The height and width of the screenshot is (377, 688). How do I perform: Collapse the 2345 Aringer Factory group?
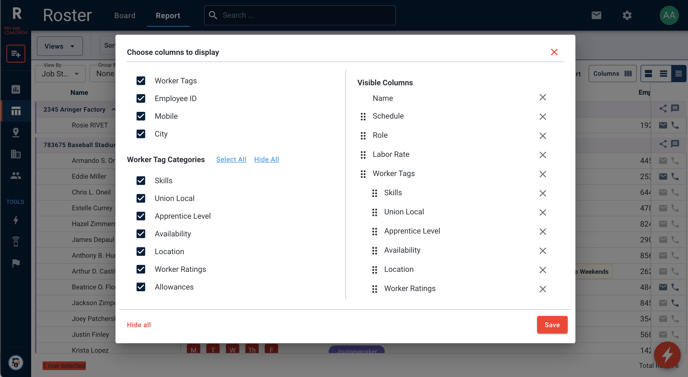coord(113,109)
